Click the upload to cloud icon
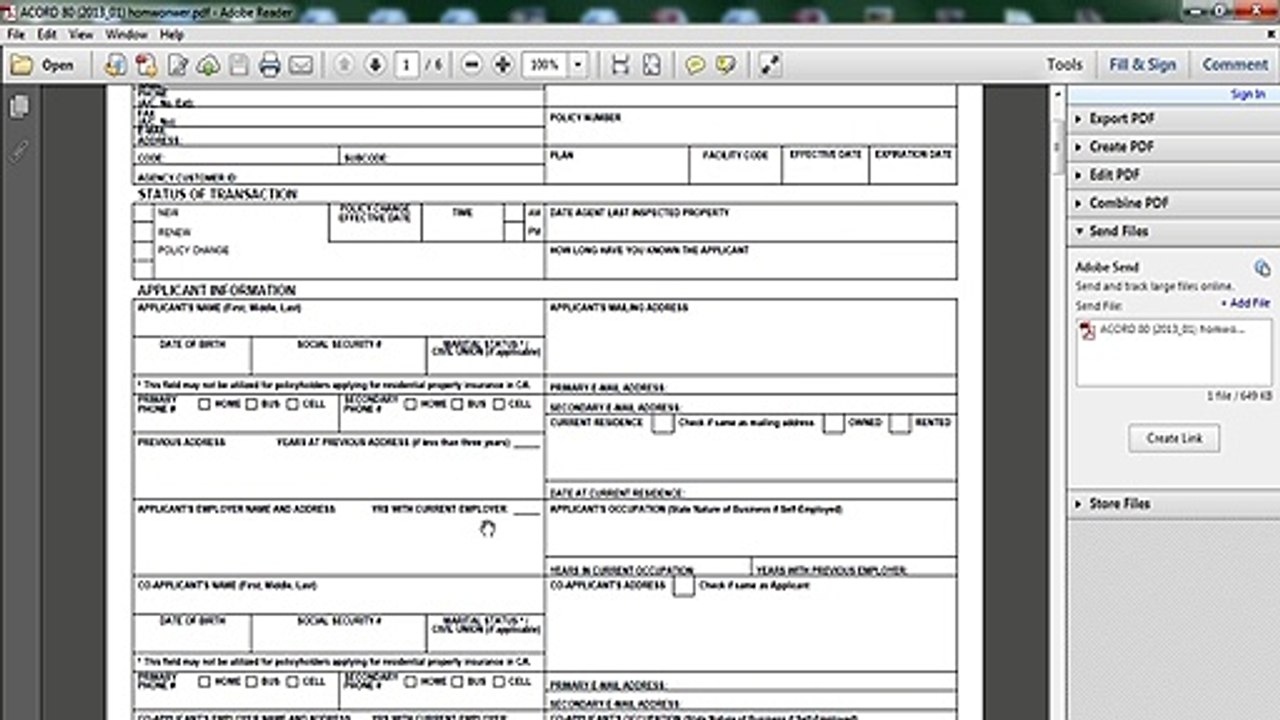1280x720 pixels. pos(208,65)
